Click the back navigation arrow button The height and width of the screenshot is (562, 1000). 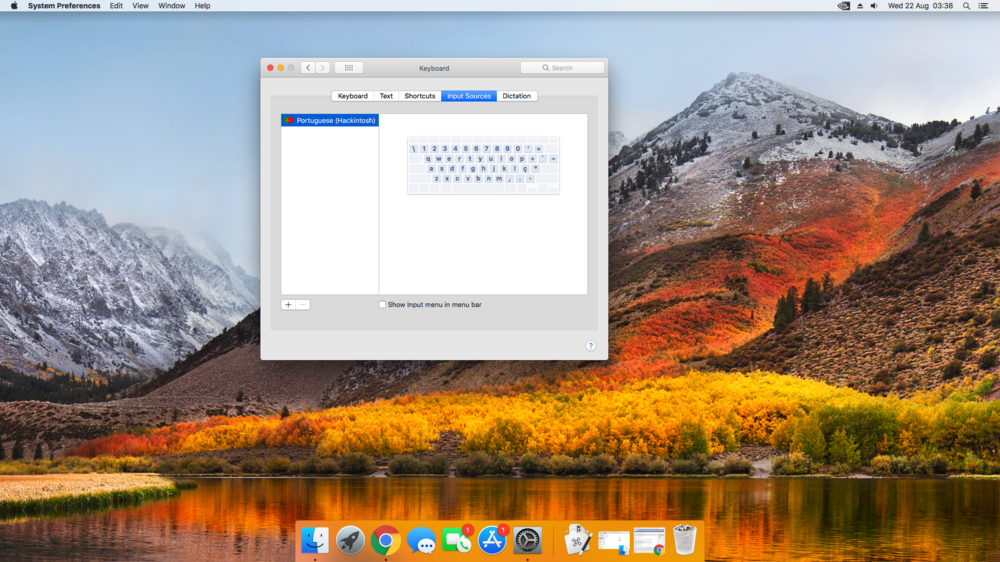(307, 68)
